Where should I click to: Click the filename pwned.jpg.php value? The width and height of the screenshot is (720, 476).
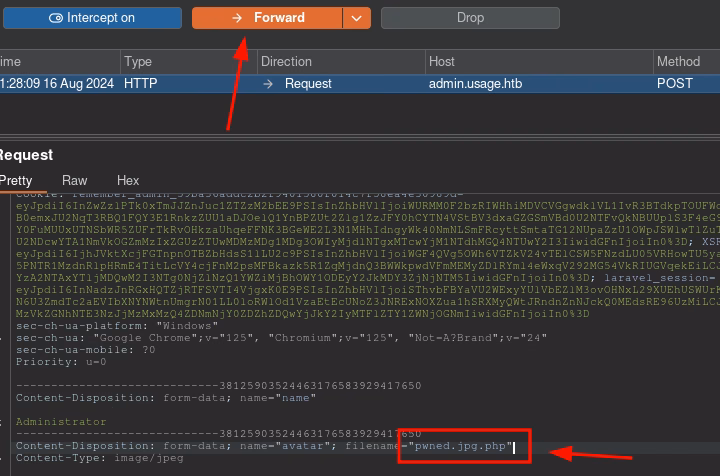coord(461,446)
